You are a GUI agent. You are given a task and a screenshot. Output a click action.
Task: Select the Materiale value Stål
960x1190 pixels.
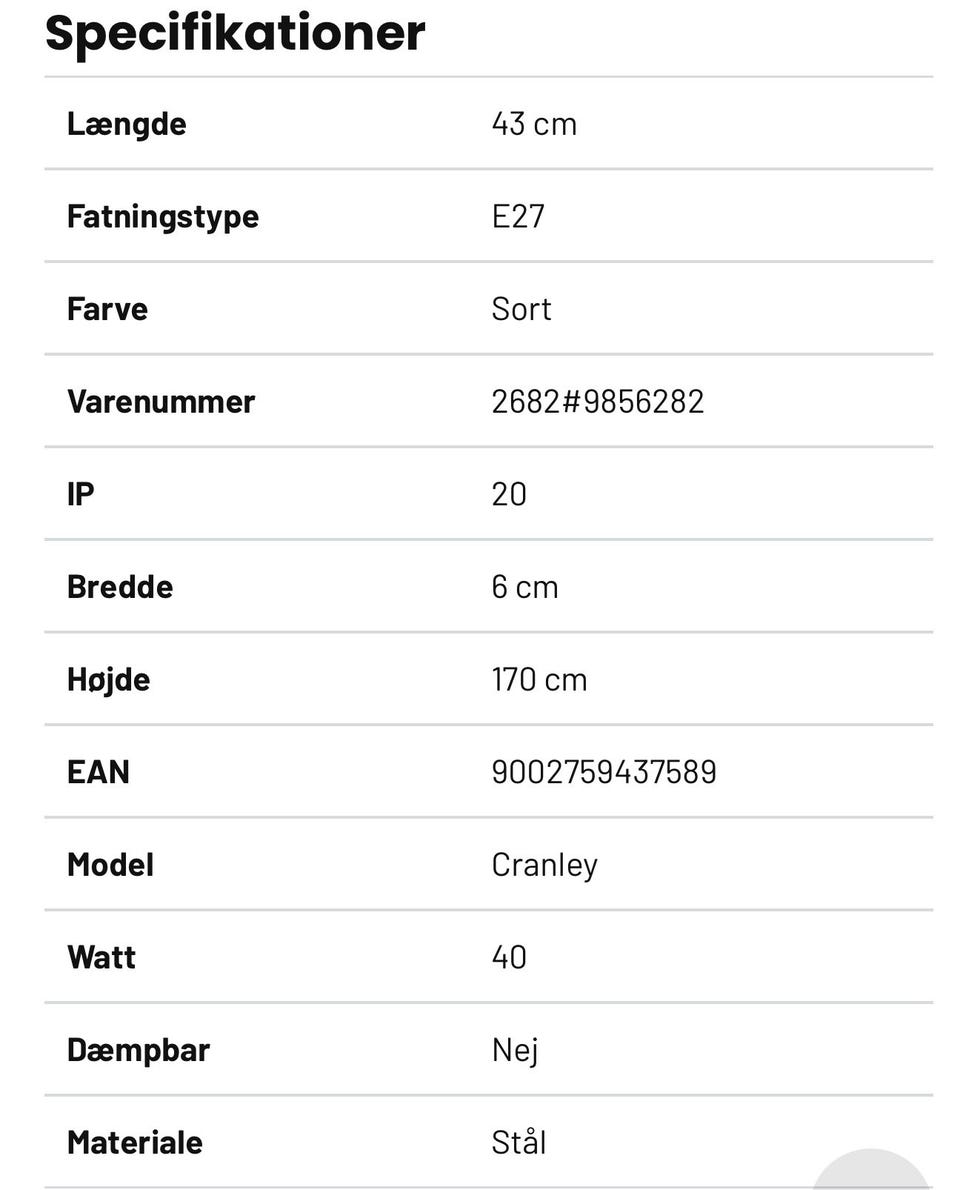[519, 1143]
